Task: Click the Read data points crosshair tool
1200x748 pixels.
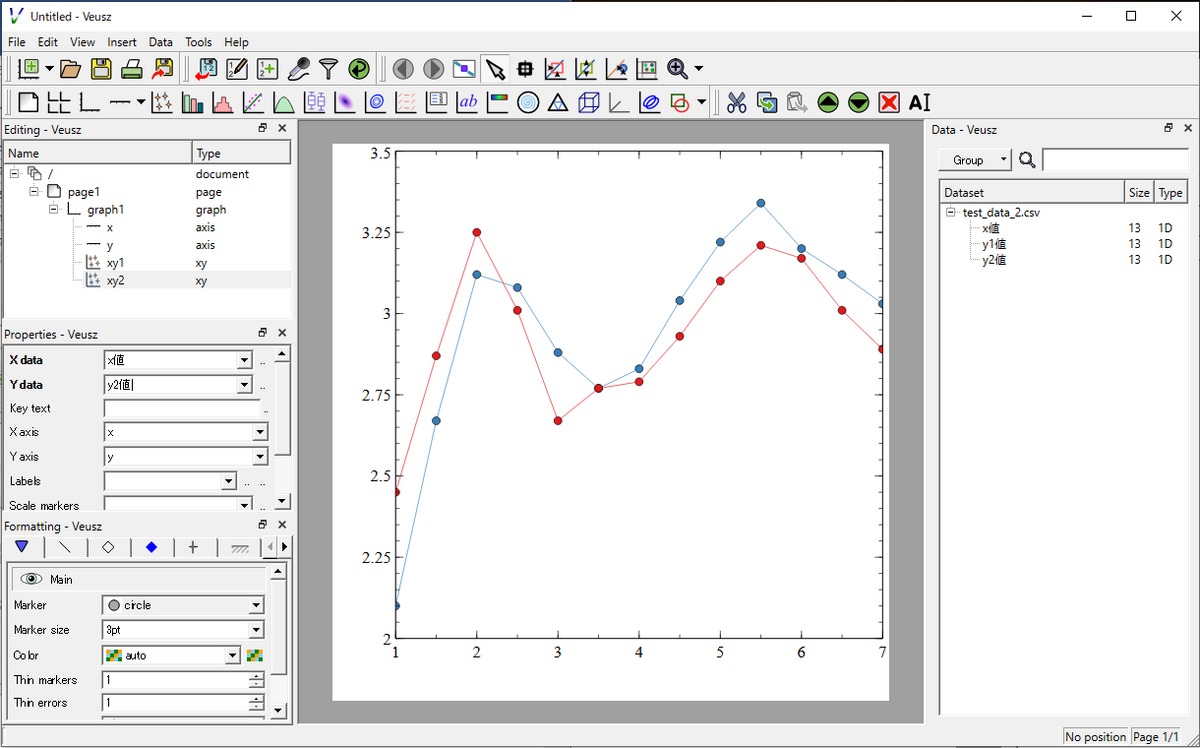Action: tap(525, 69)
